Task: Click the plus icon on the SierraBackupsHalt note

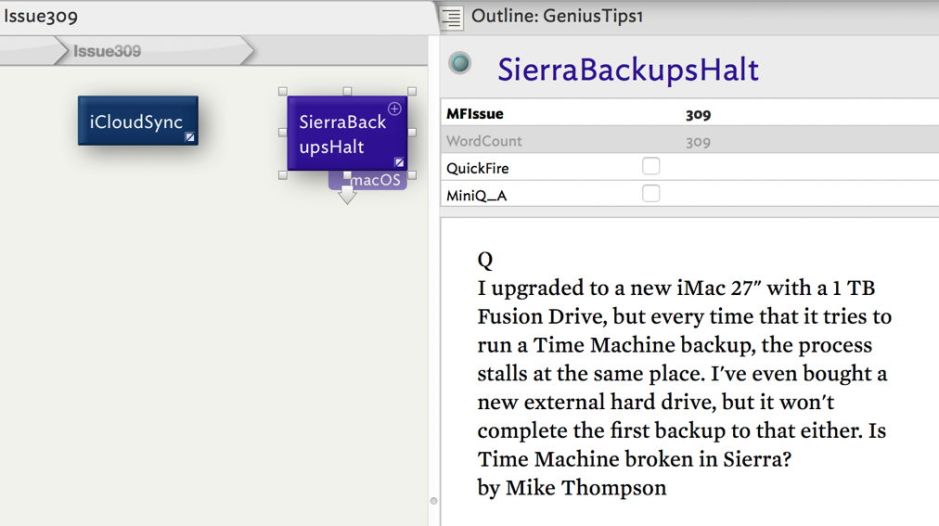Action: [395, 108]
